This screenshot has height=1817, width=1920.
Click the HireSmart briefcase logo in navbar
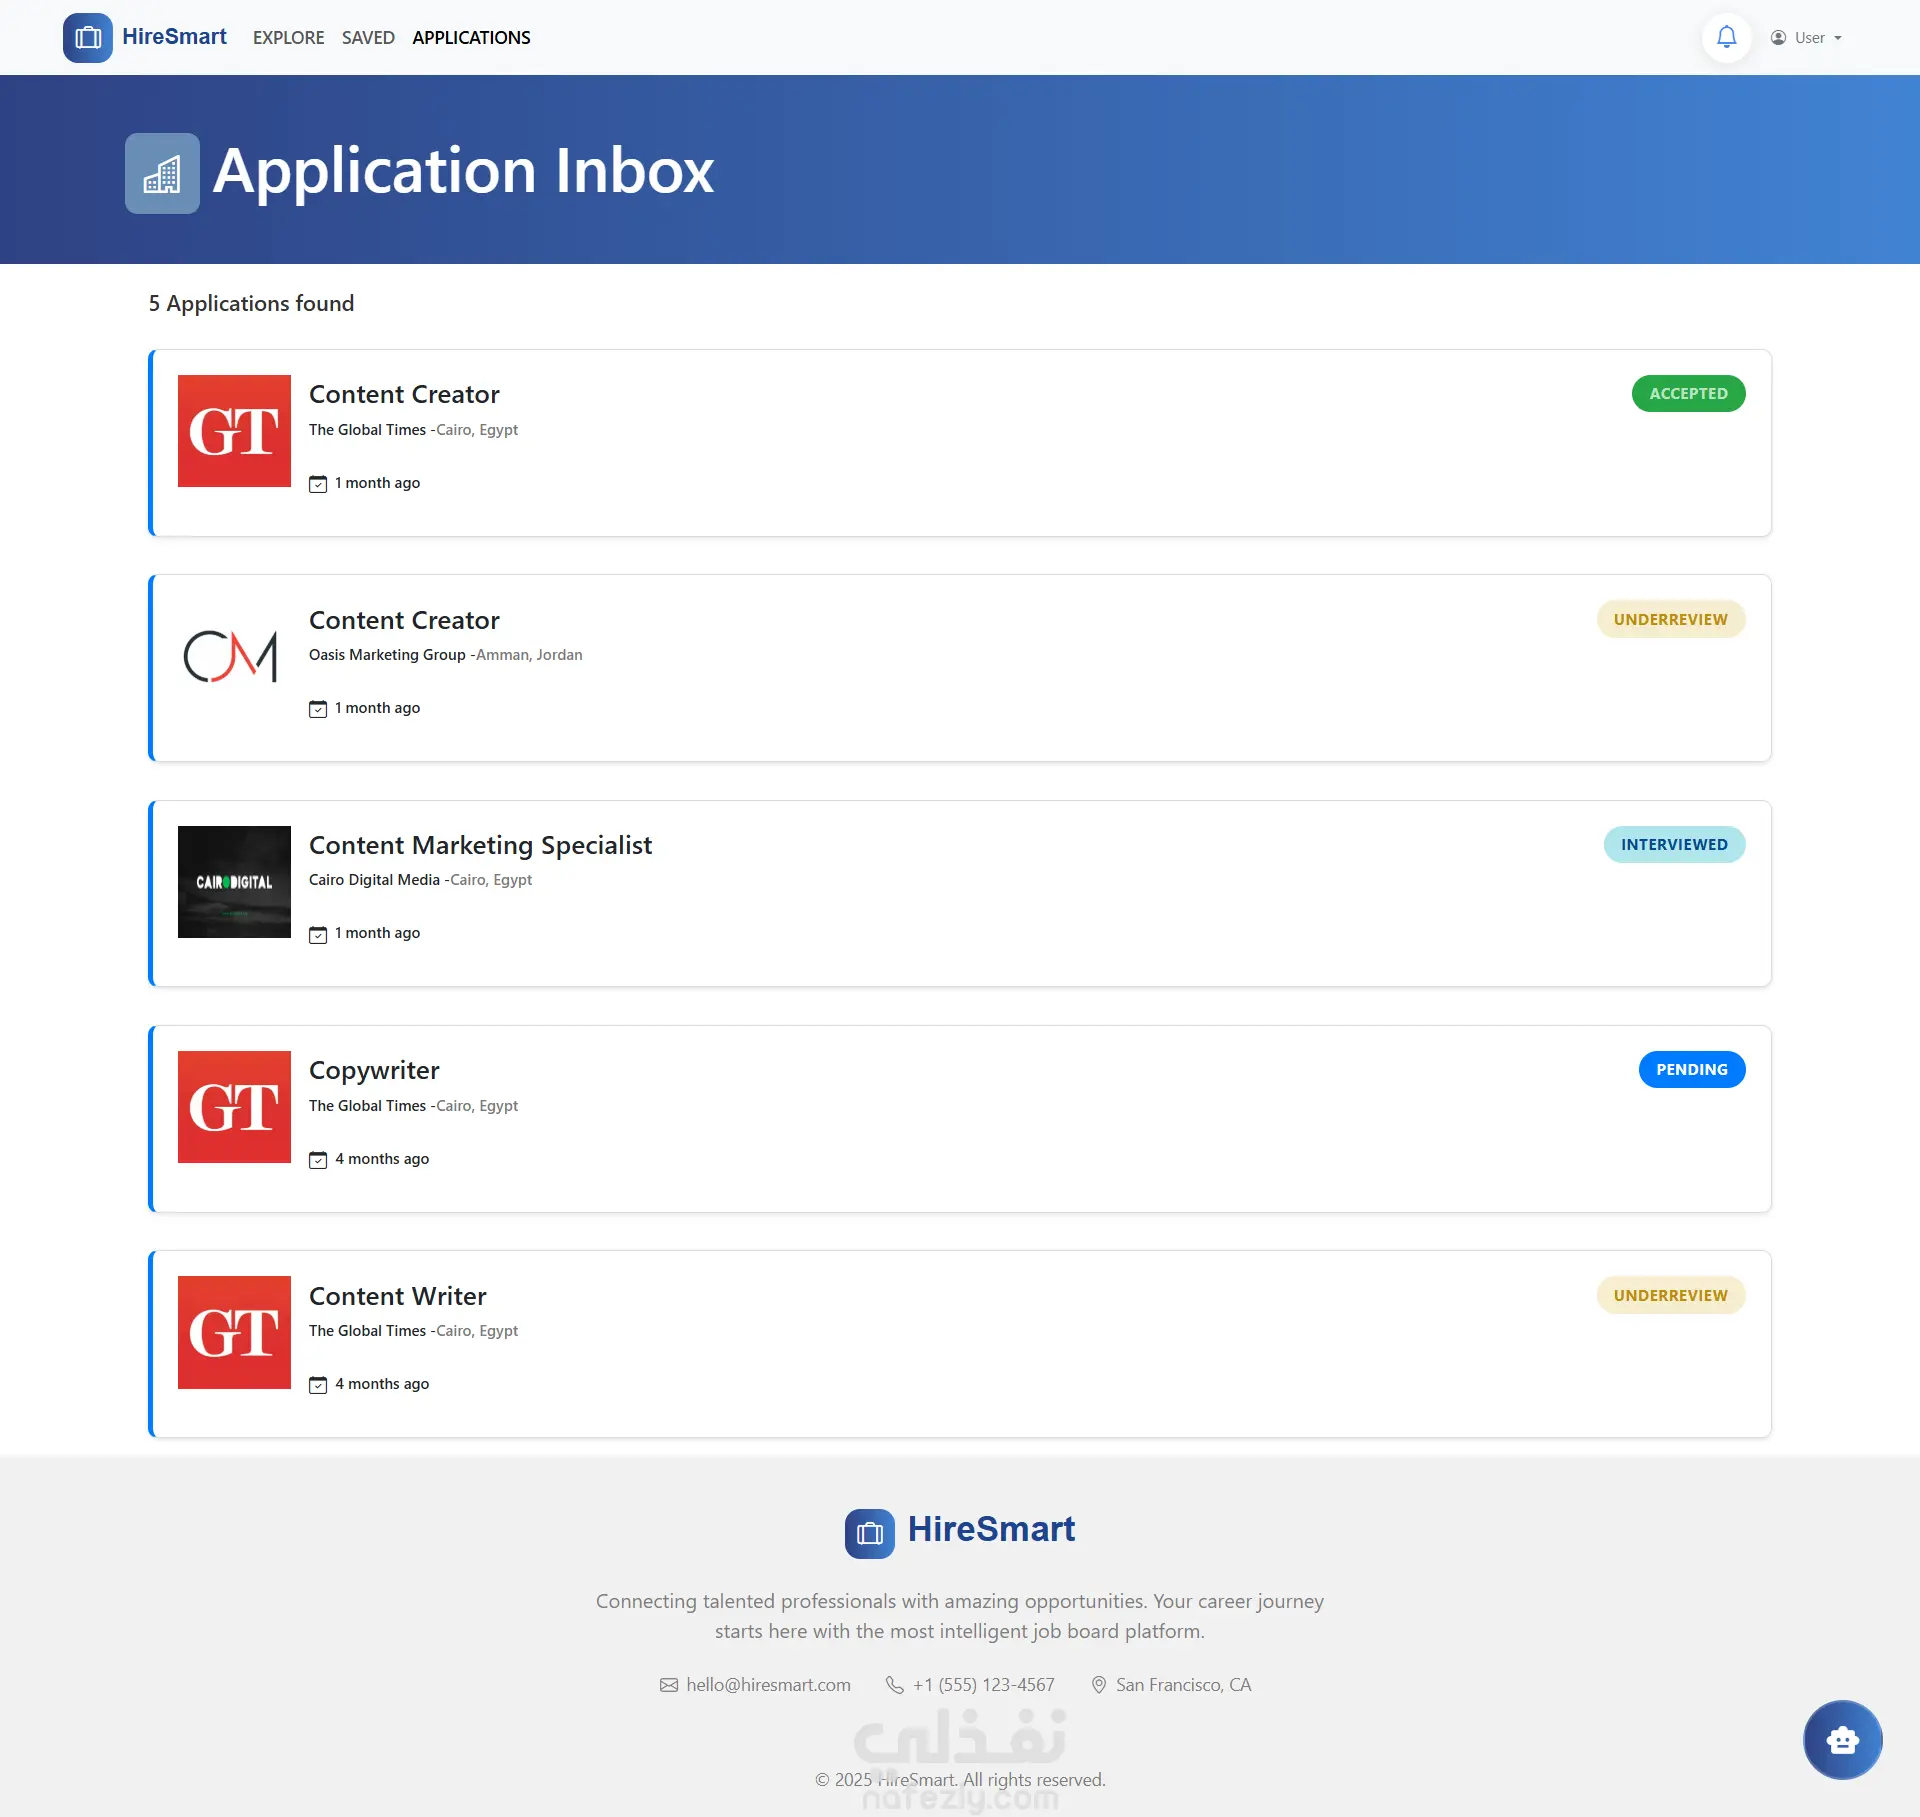[x=88, y=38]
